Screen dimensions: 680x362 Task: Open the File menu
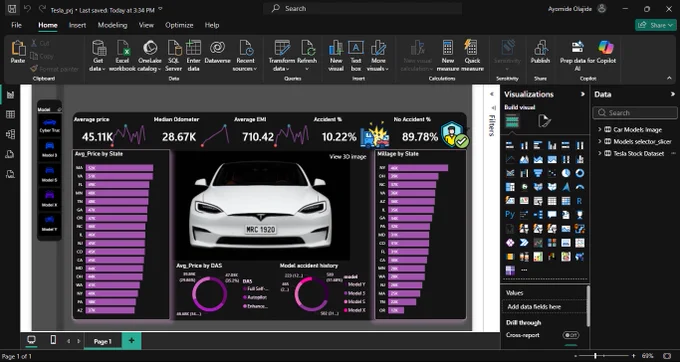pos(16,25)
